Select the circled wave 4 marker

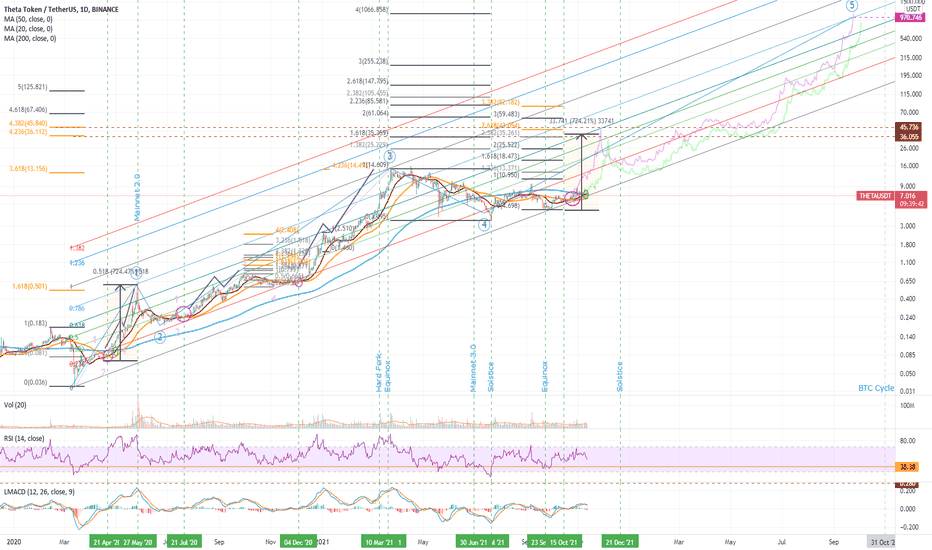tap(484, 224)
